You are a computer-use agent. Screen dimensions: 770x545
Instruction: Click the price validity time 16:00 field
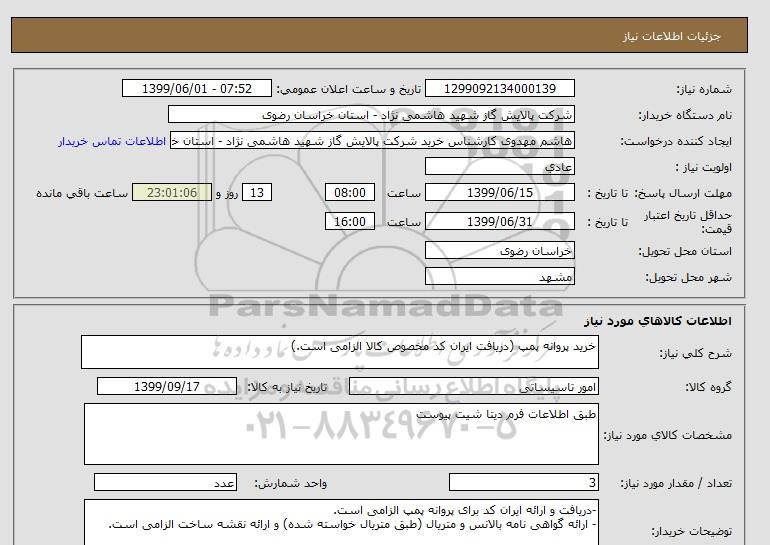pos(350,221)
